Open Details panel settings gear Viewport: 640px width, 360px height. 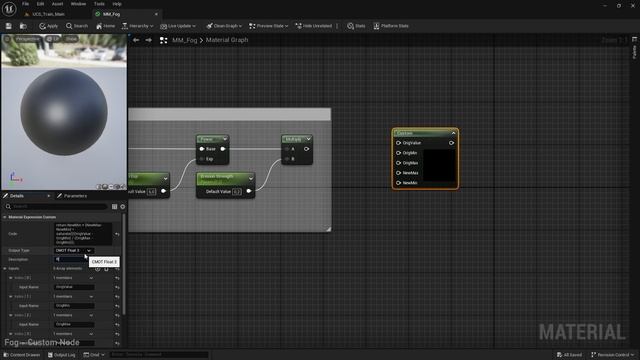(122, 207)
